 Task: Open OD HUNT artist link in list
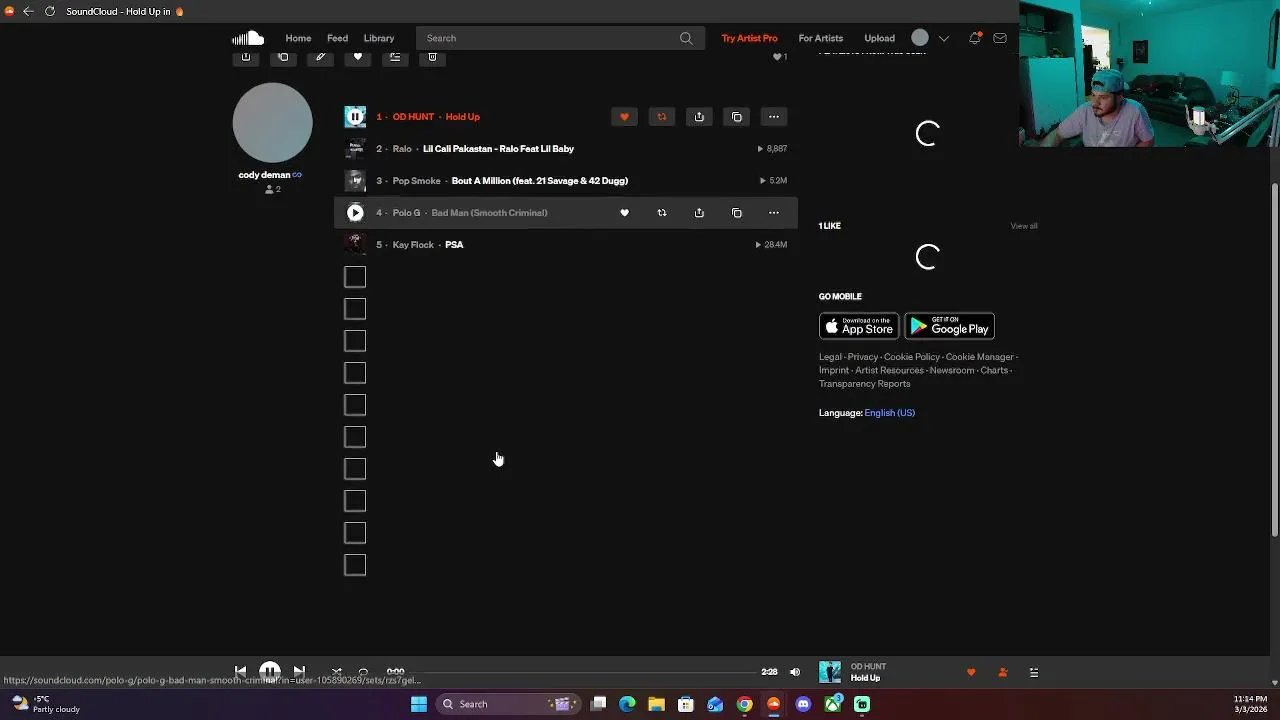413,117
